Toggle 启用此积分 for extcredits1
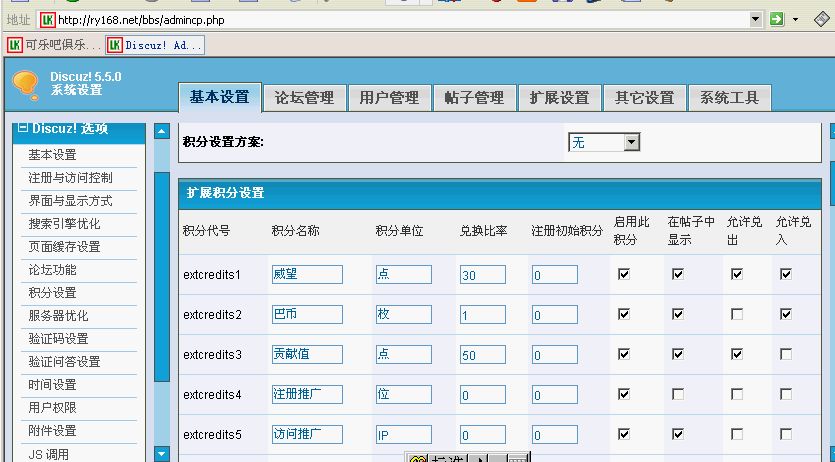 coord(624,274)
